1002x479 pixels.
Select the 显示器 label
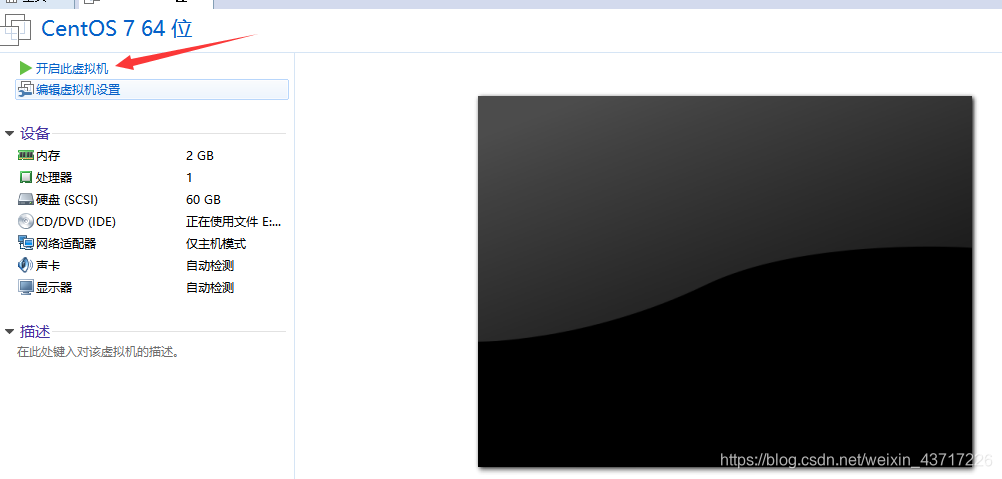coord(54,287)
